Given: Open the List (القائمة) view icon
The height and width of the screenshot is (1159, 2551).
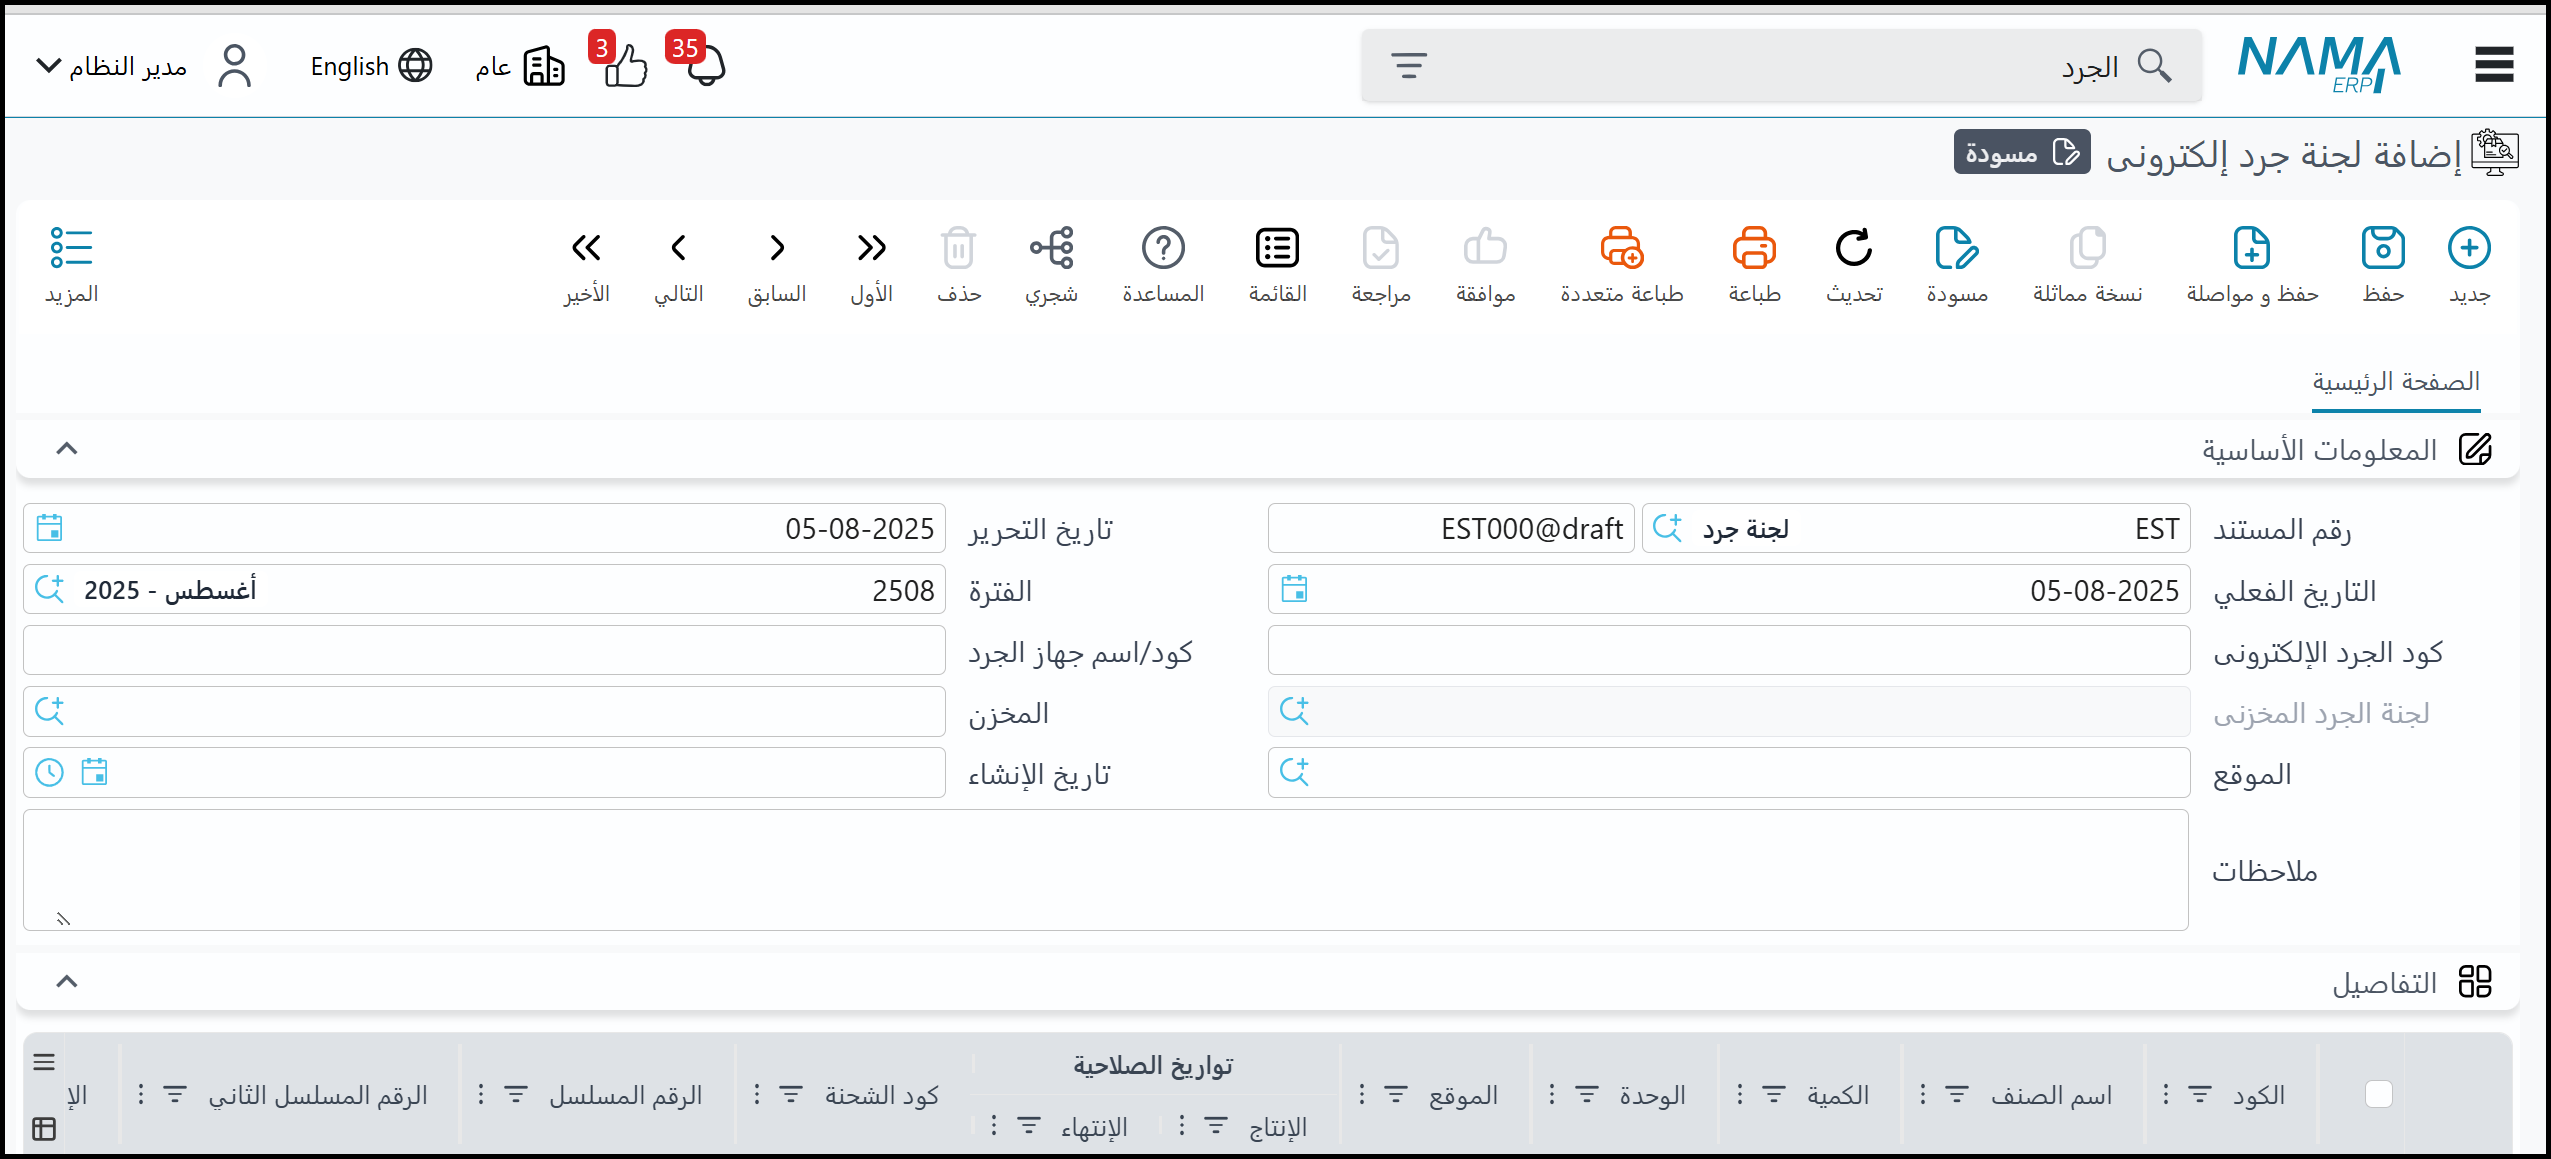Looking at the screenshot, I should pos(1277,249).
